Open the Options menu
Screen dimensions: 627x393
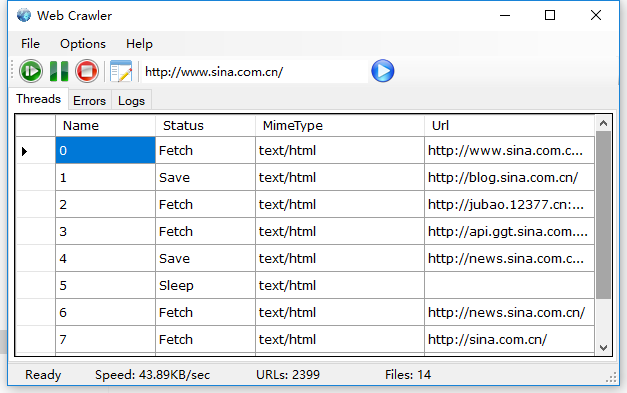coord(83,44)
